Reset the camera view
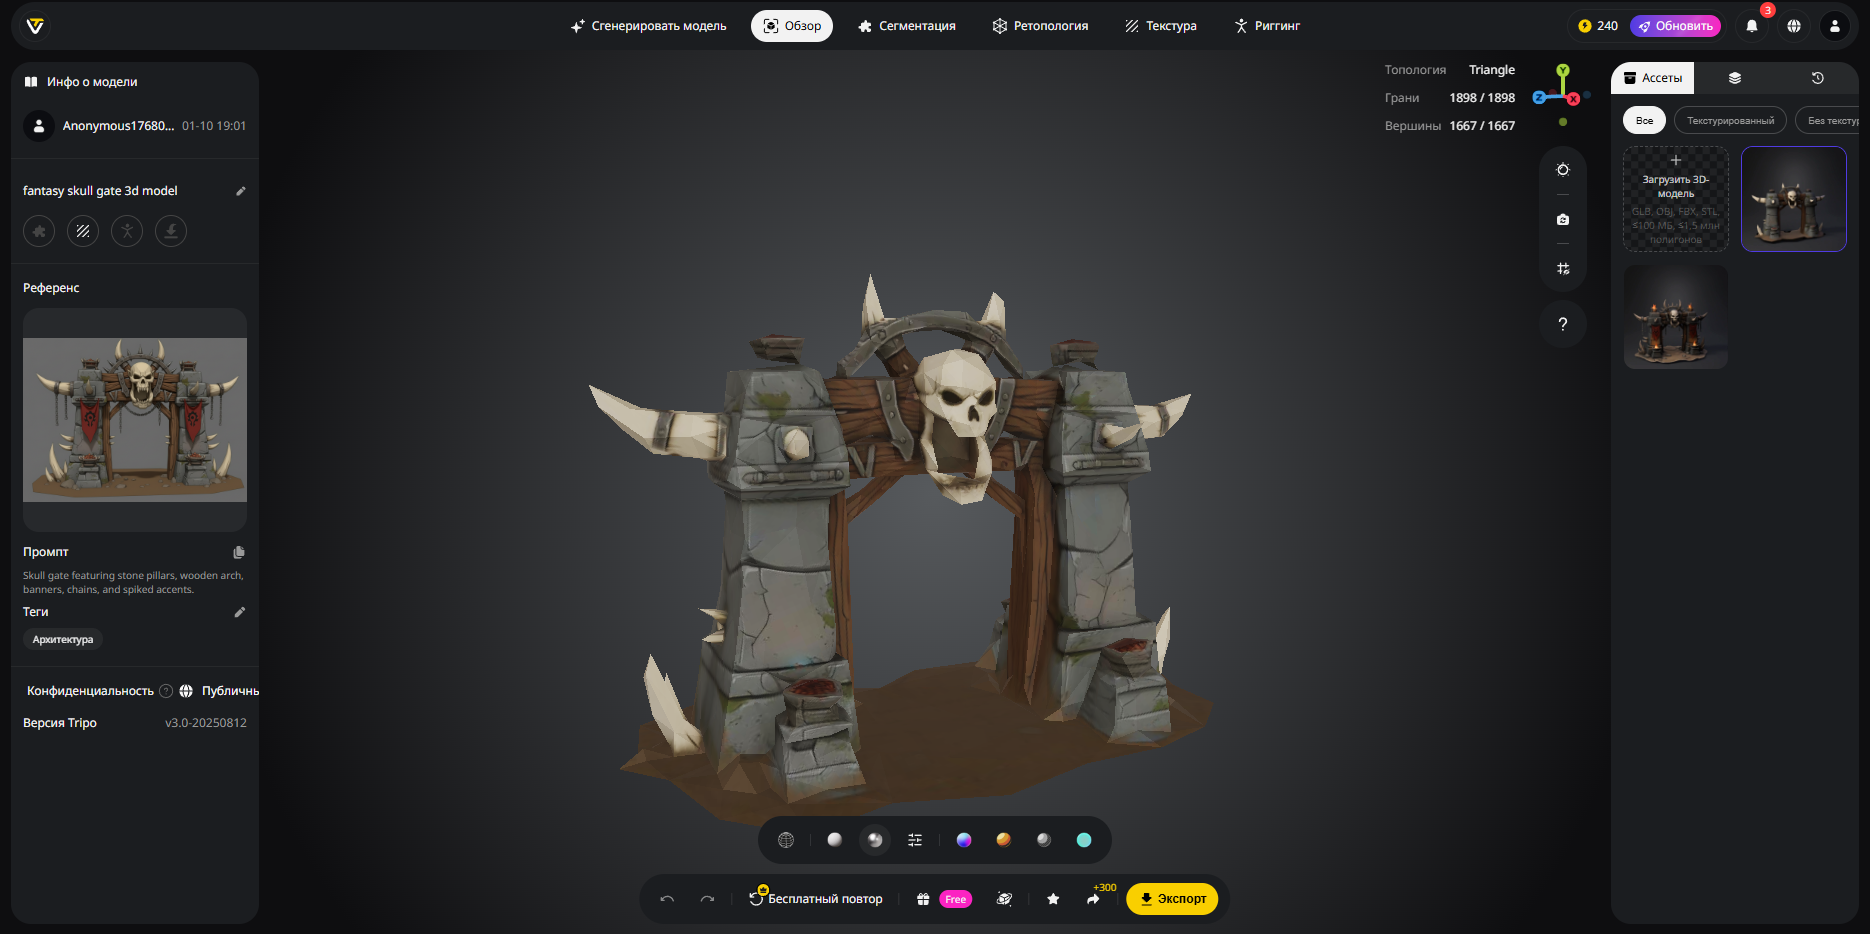Image resolution: width=1870 pixels, height=934 pixels. point(1563,219)
